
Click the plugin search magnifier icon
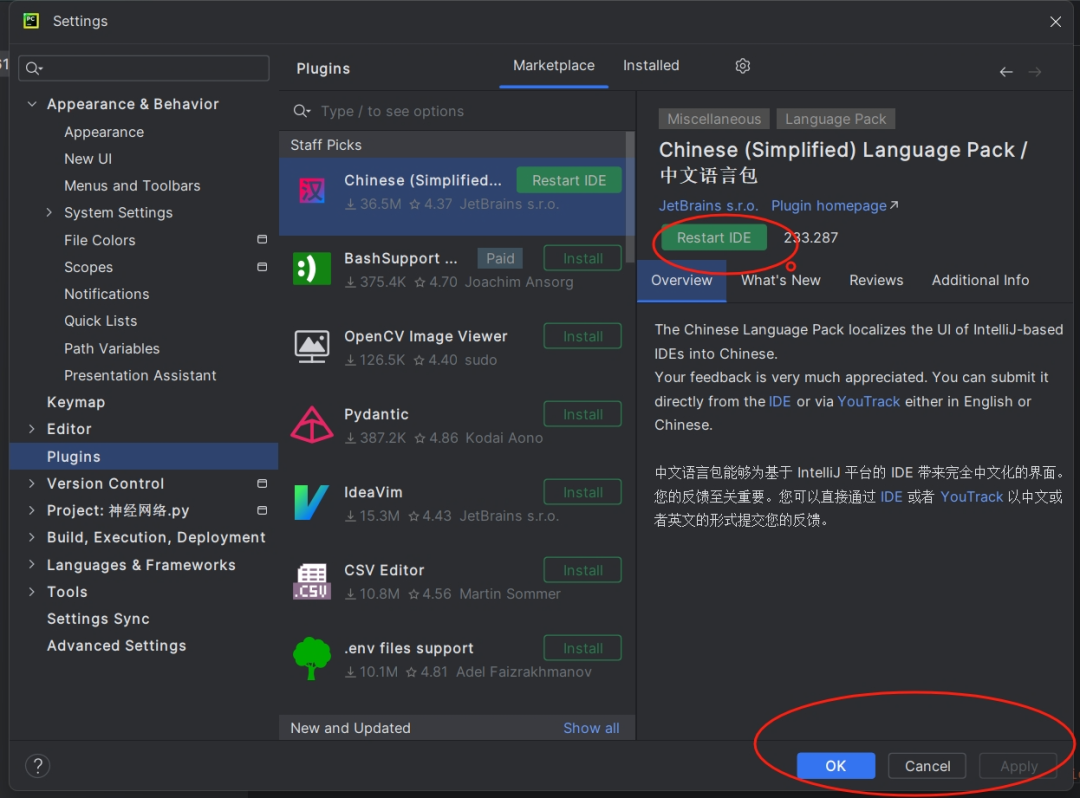pos(302,111)
